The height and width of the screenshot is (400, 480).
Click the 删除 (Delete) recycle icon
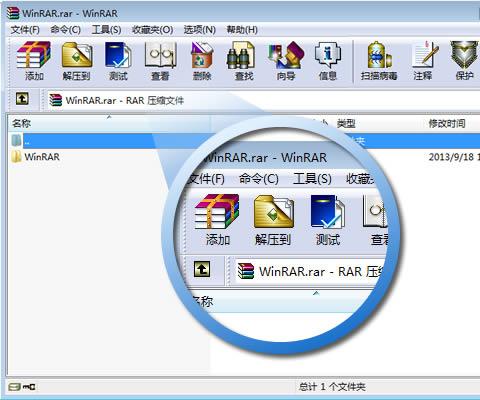click(x=202, y=61)
